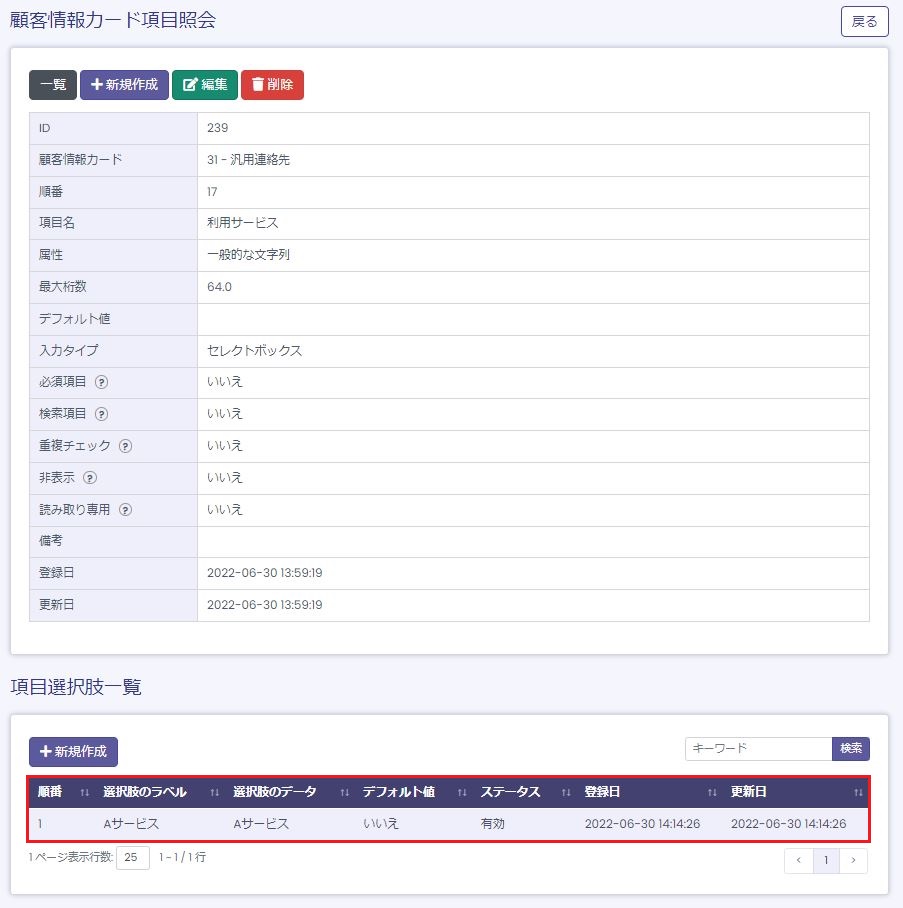Image resolution: width=903 pixels, height=908 pixels.
Task: Click the help icon beside 必須項目
Action: 101,382
